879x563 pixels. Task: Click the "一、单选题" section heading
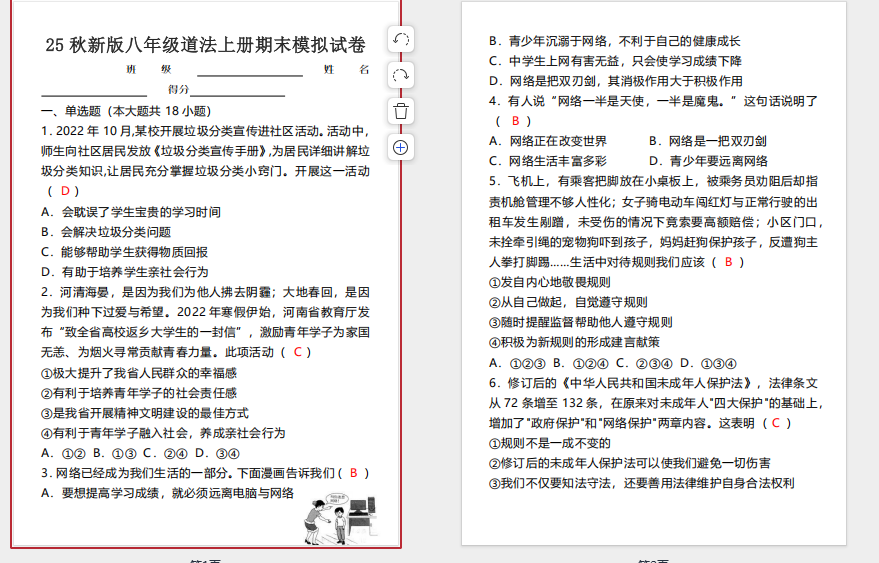click(71, 111)
